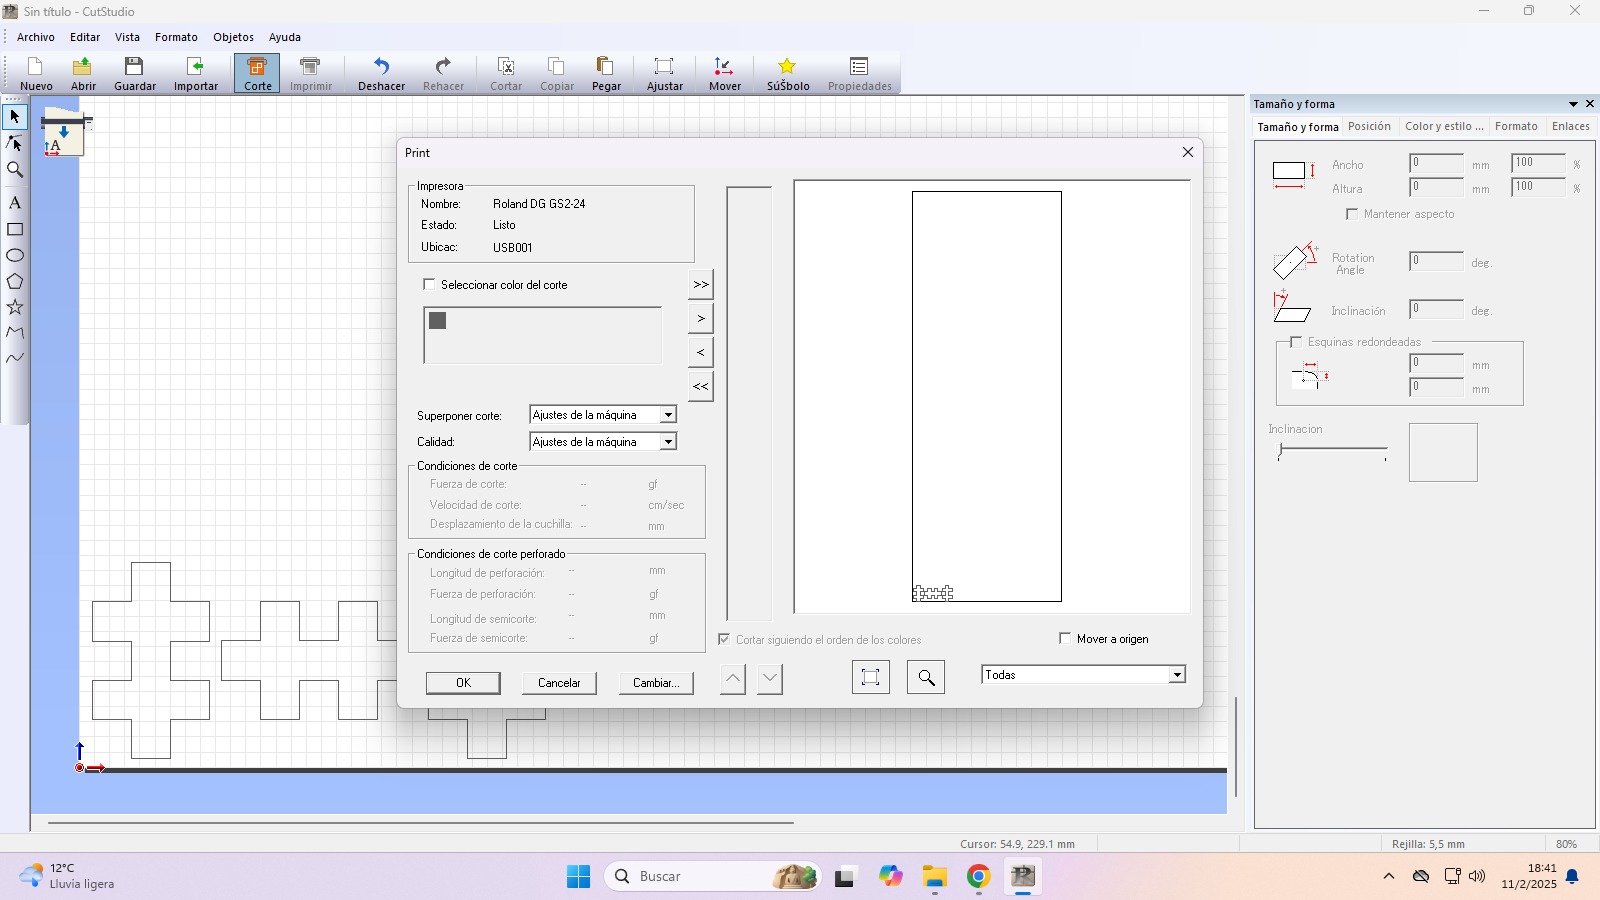
Task: Select the zoom magnifier tool
Action: 15,169
